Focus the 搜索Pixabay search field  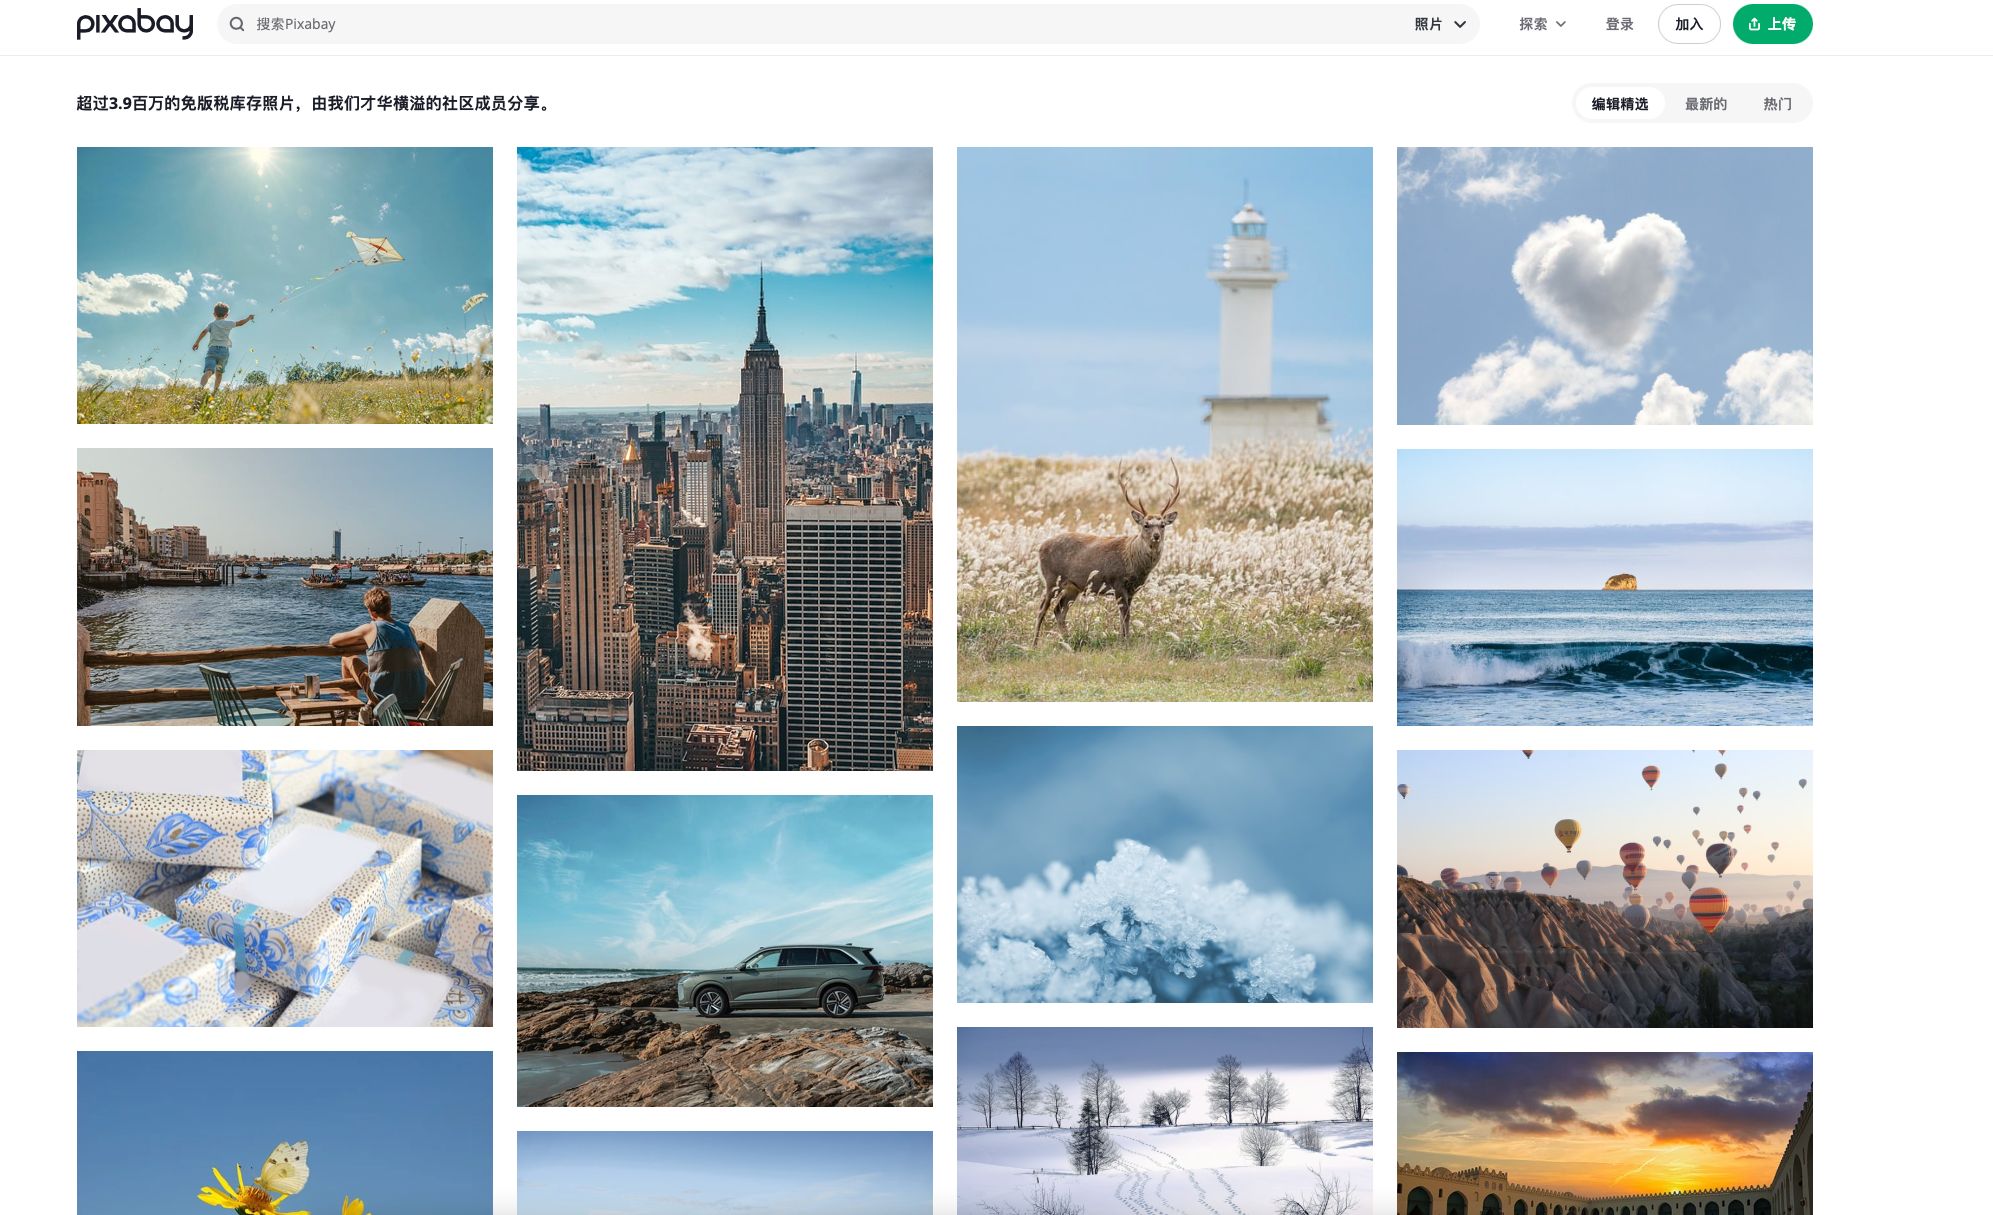point(800,24)
